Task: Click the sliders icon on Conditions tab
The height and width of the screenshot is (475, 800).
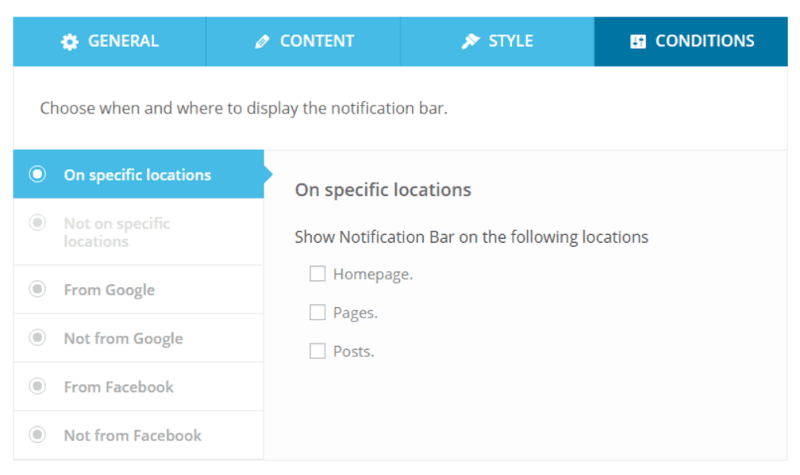Action: 638,42
